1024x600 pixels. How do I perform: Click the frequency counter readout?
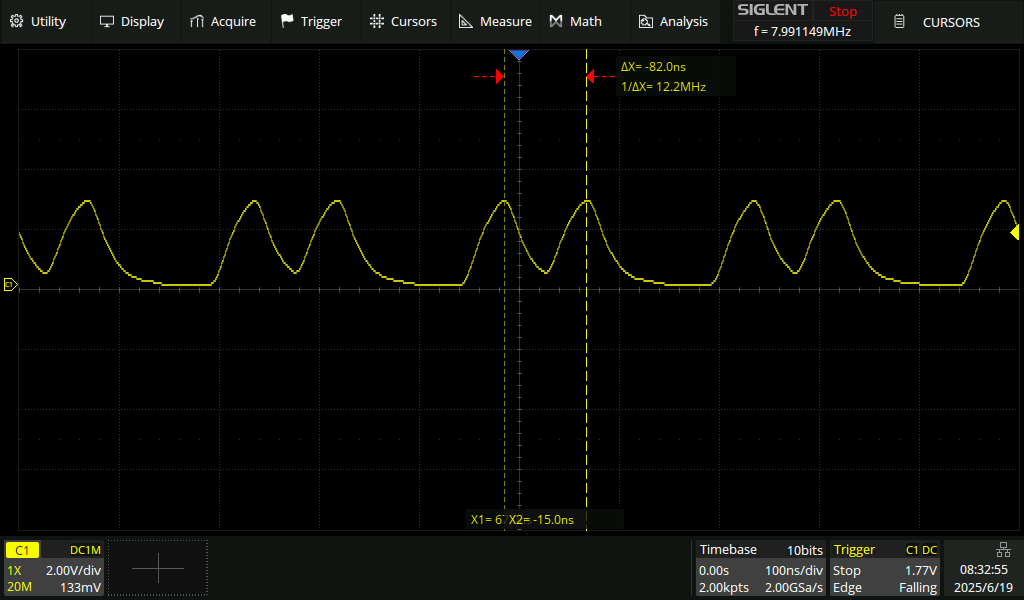(x=803, y=31)
